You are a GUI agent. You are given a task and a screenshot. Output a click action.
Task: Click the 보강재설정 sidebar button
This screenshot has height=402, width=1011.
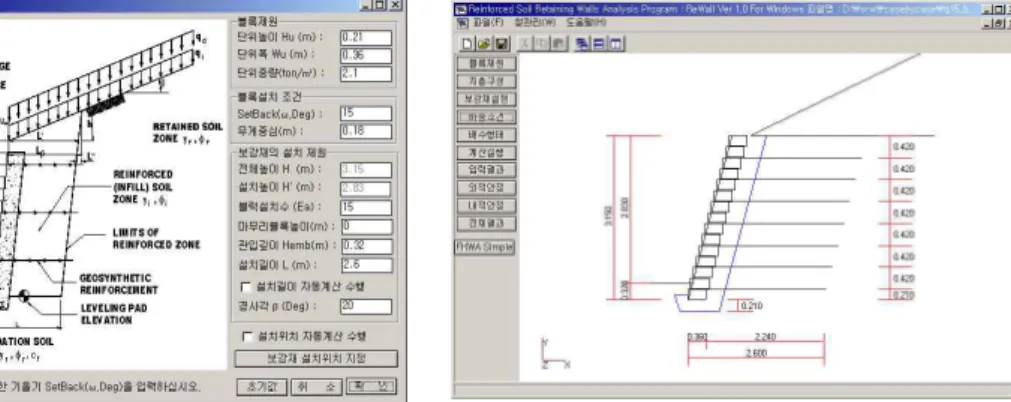pos(487,99)
